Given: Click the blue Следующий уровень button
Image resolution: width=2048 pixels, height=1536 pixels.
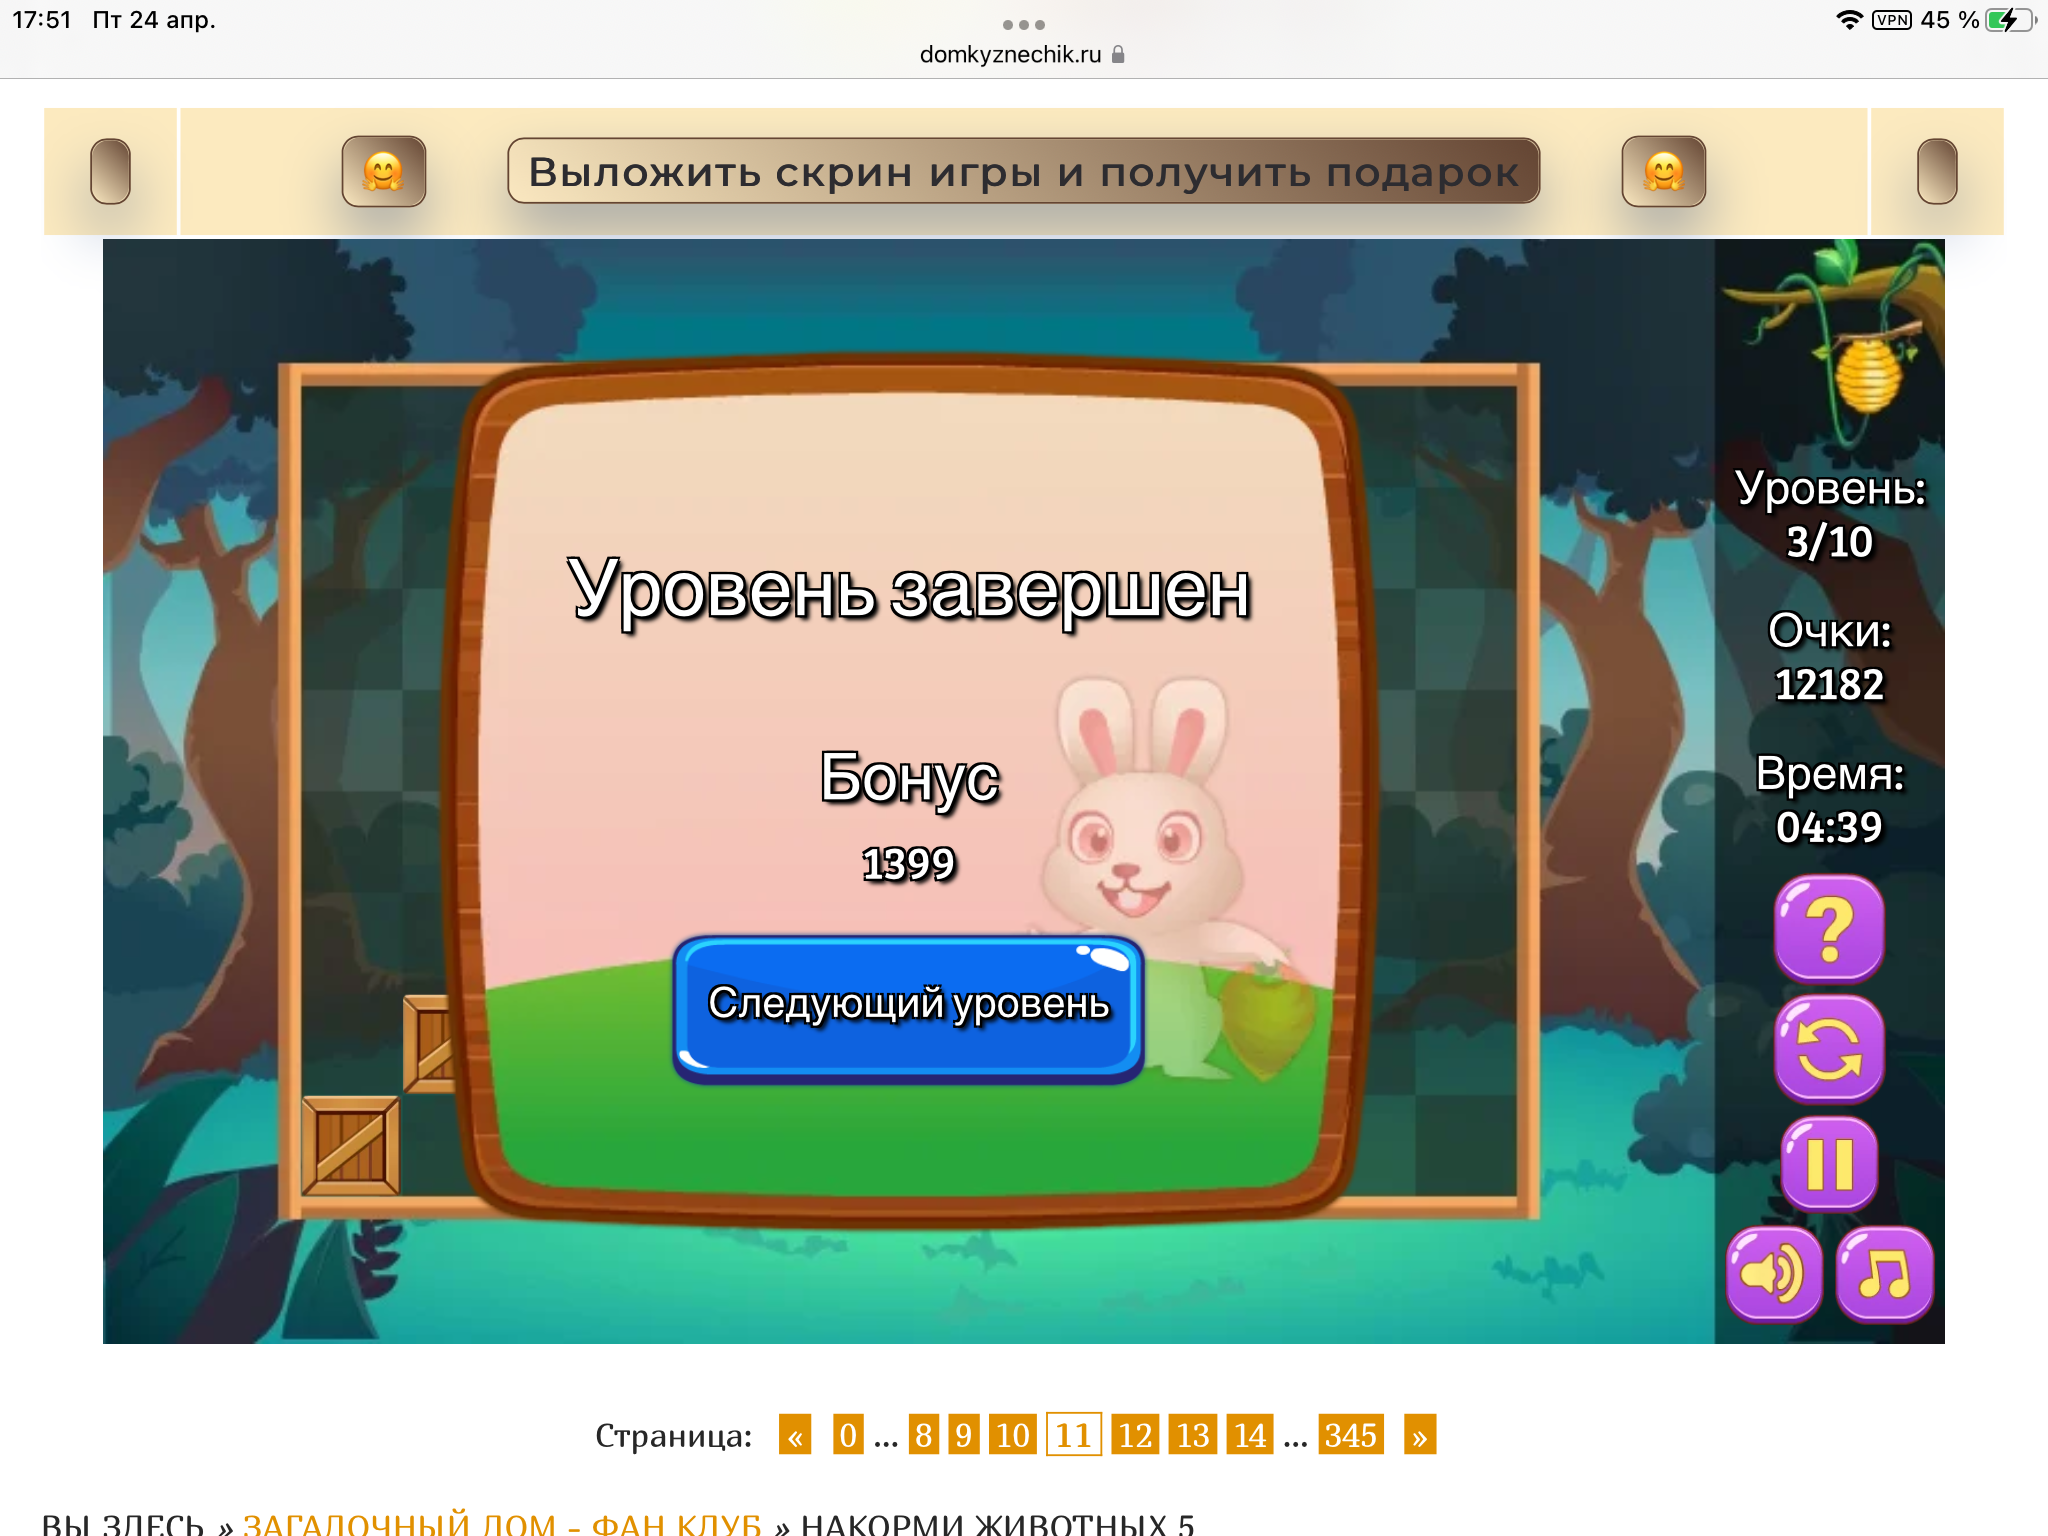Looking at the screenshot, I should (x=908, y=1008).
